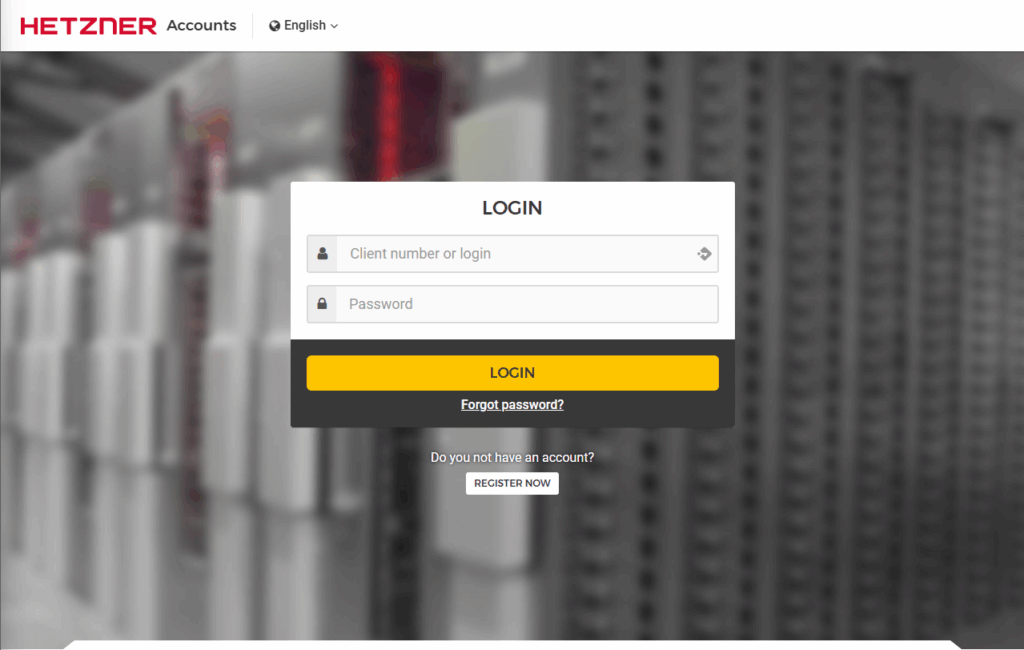The width and height of the screenshot is (1024, 650).
Task: Submit with the yellow LOGIN button
Action: click(513, 373)
